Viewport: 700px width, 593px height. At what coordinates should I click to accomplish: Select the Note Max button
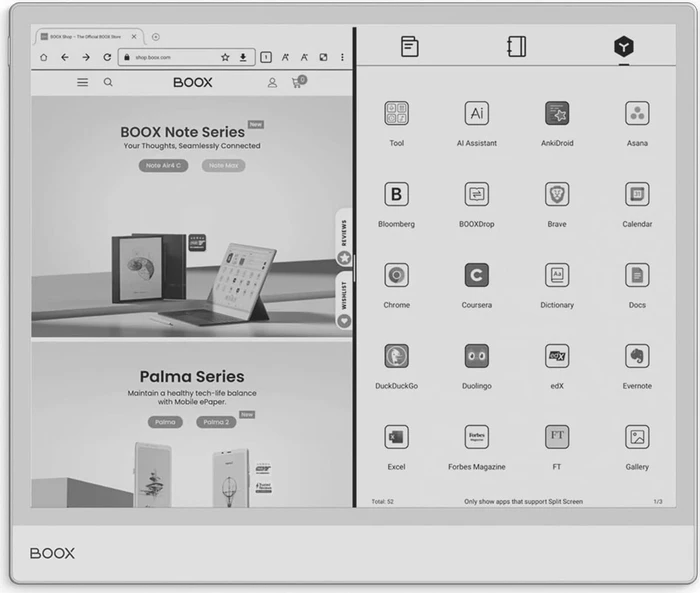(224, 166)
